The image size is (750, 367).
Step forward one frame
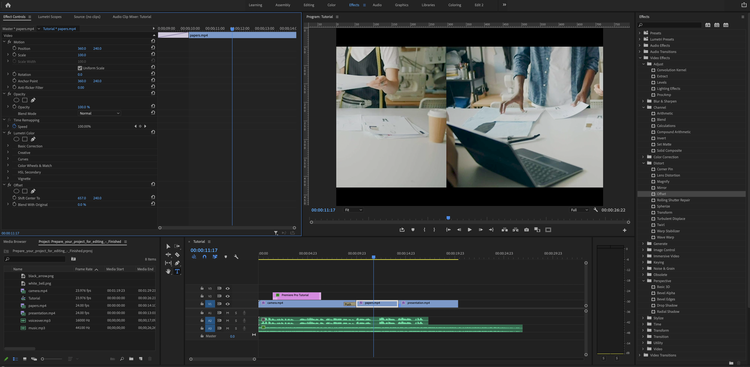[x=480, y=230]
